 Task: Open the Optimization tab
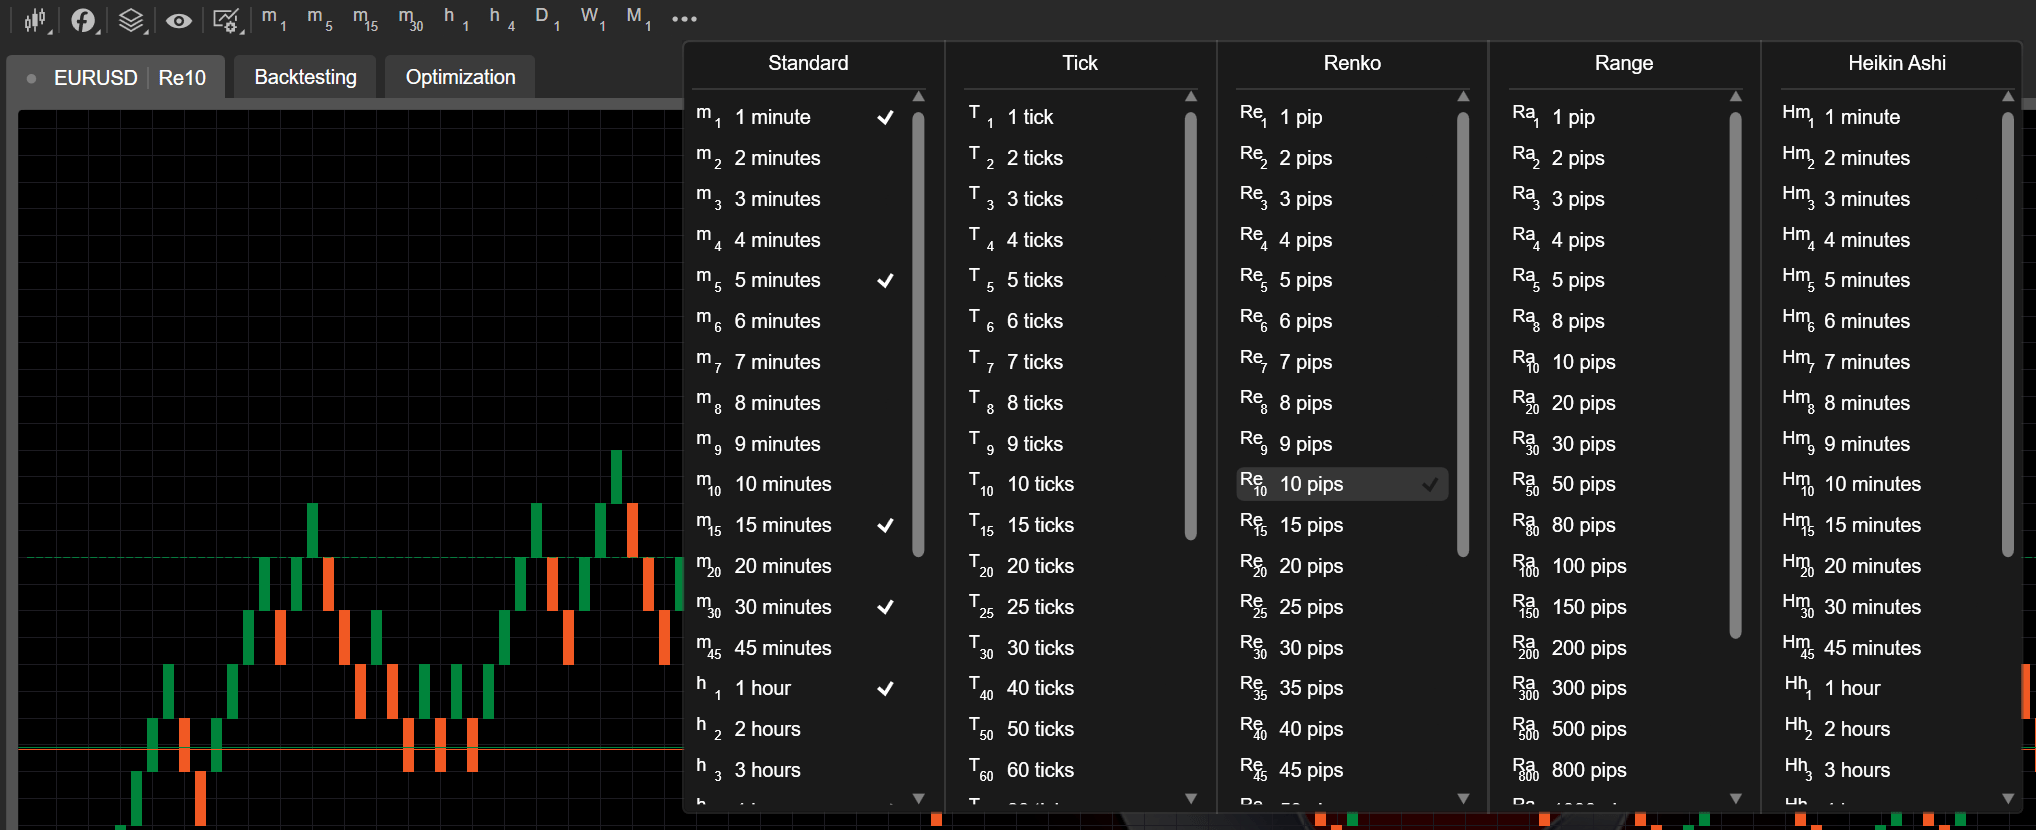pyautogui.click(x=460, y=77)
